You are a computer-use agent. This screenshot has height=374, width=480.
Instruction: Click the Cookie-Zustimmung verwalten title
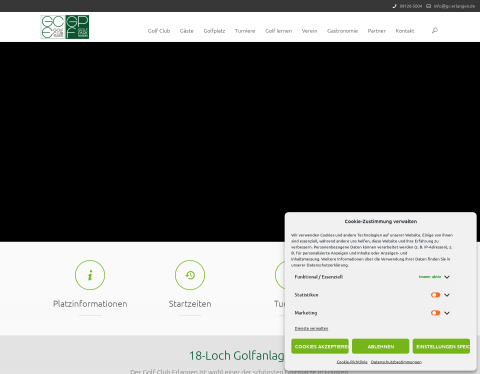(381, 221)
